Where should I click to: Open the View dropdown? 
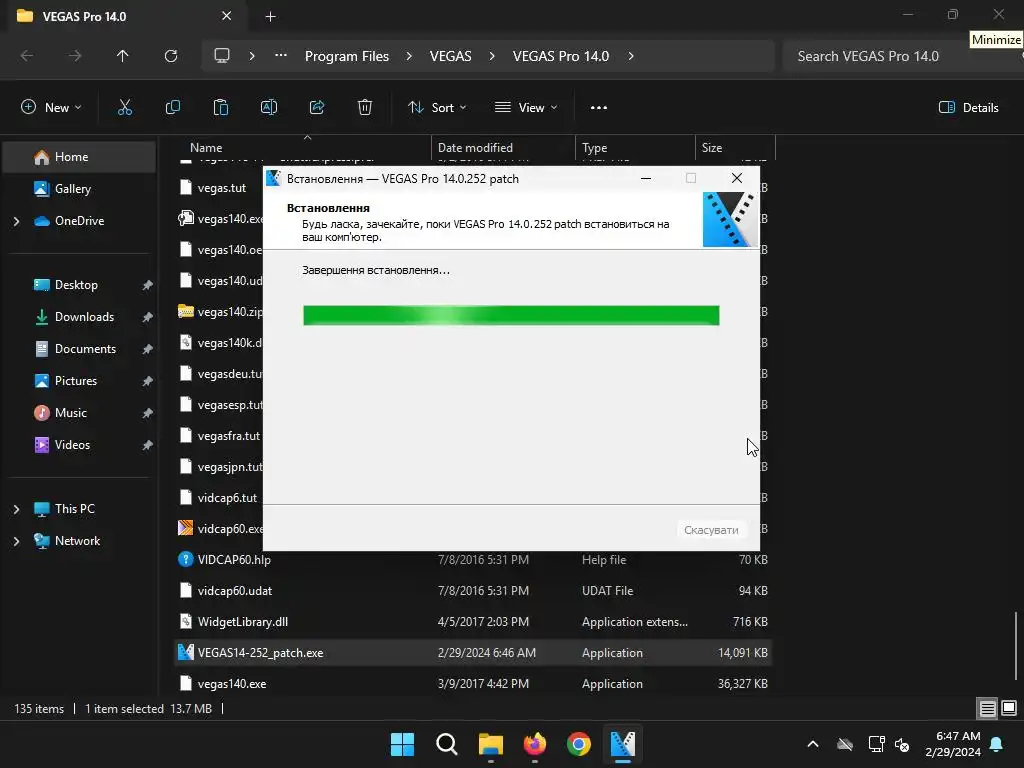tap(526, 108)
